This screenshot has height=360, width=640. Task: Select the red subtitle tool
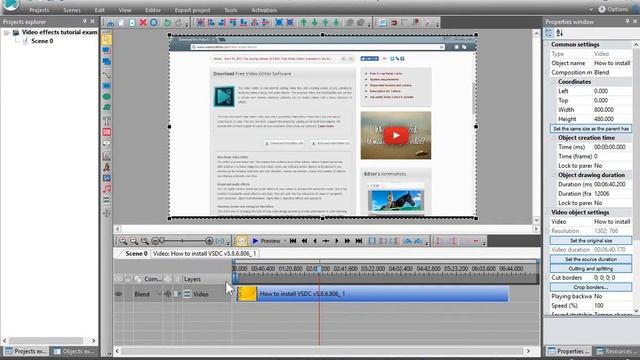[x=107, y=132]
